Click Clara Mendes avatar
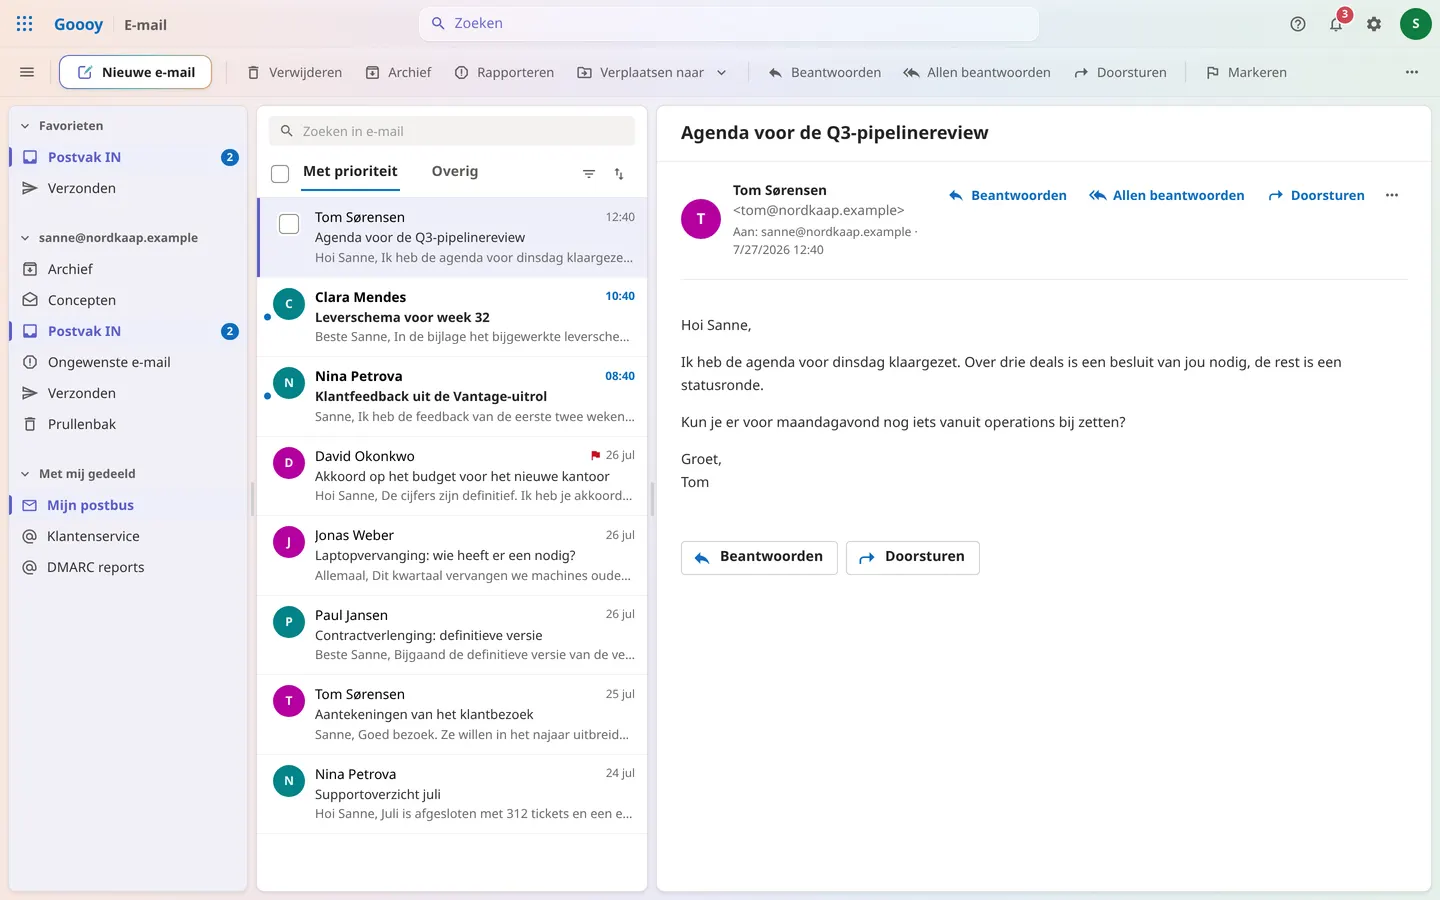1440x900 pixels. point(289,304)
